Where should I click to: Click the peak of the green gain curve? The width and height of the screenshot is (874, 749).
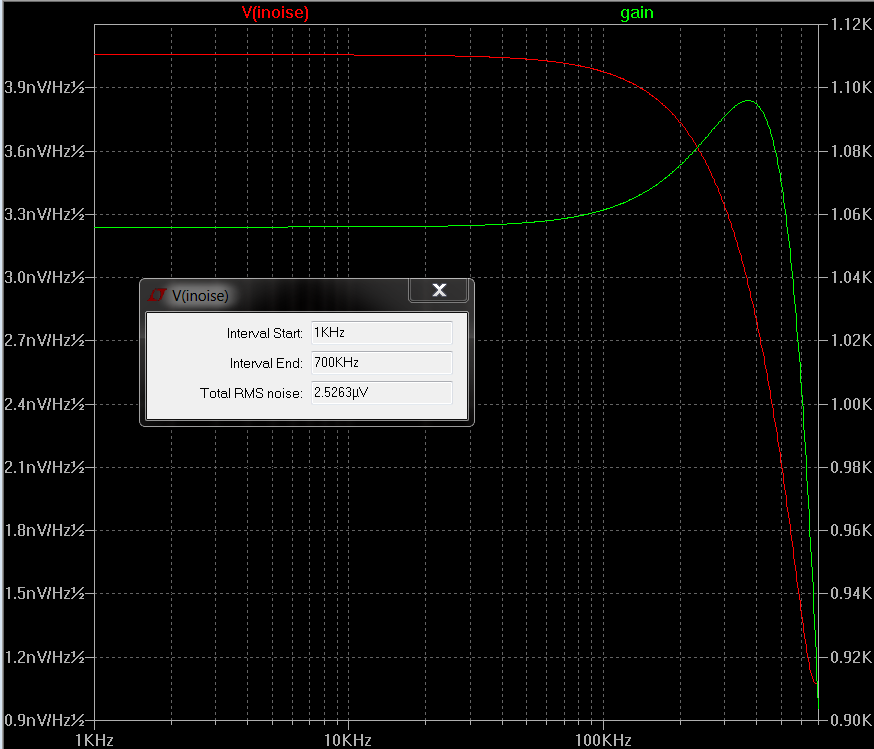(x=748, y=101)
